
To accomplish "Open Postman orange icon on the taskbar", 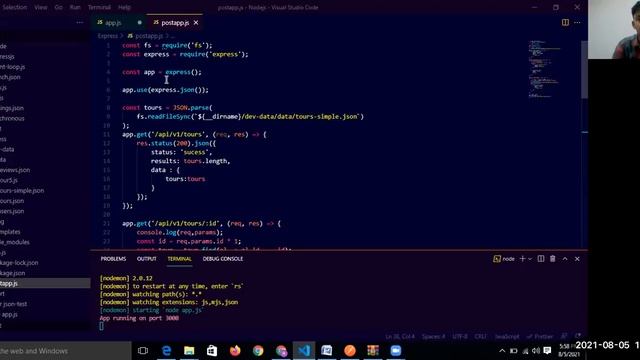I will 350,351.
